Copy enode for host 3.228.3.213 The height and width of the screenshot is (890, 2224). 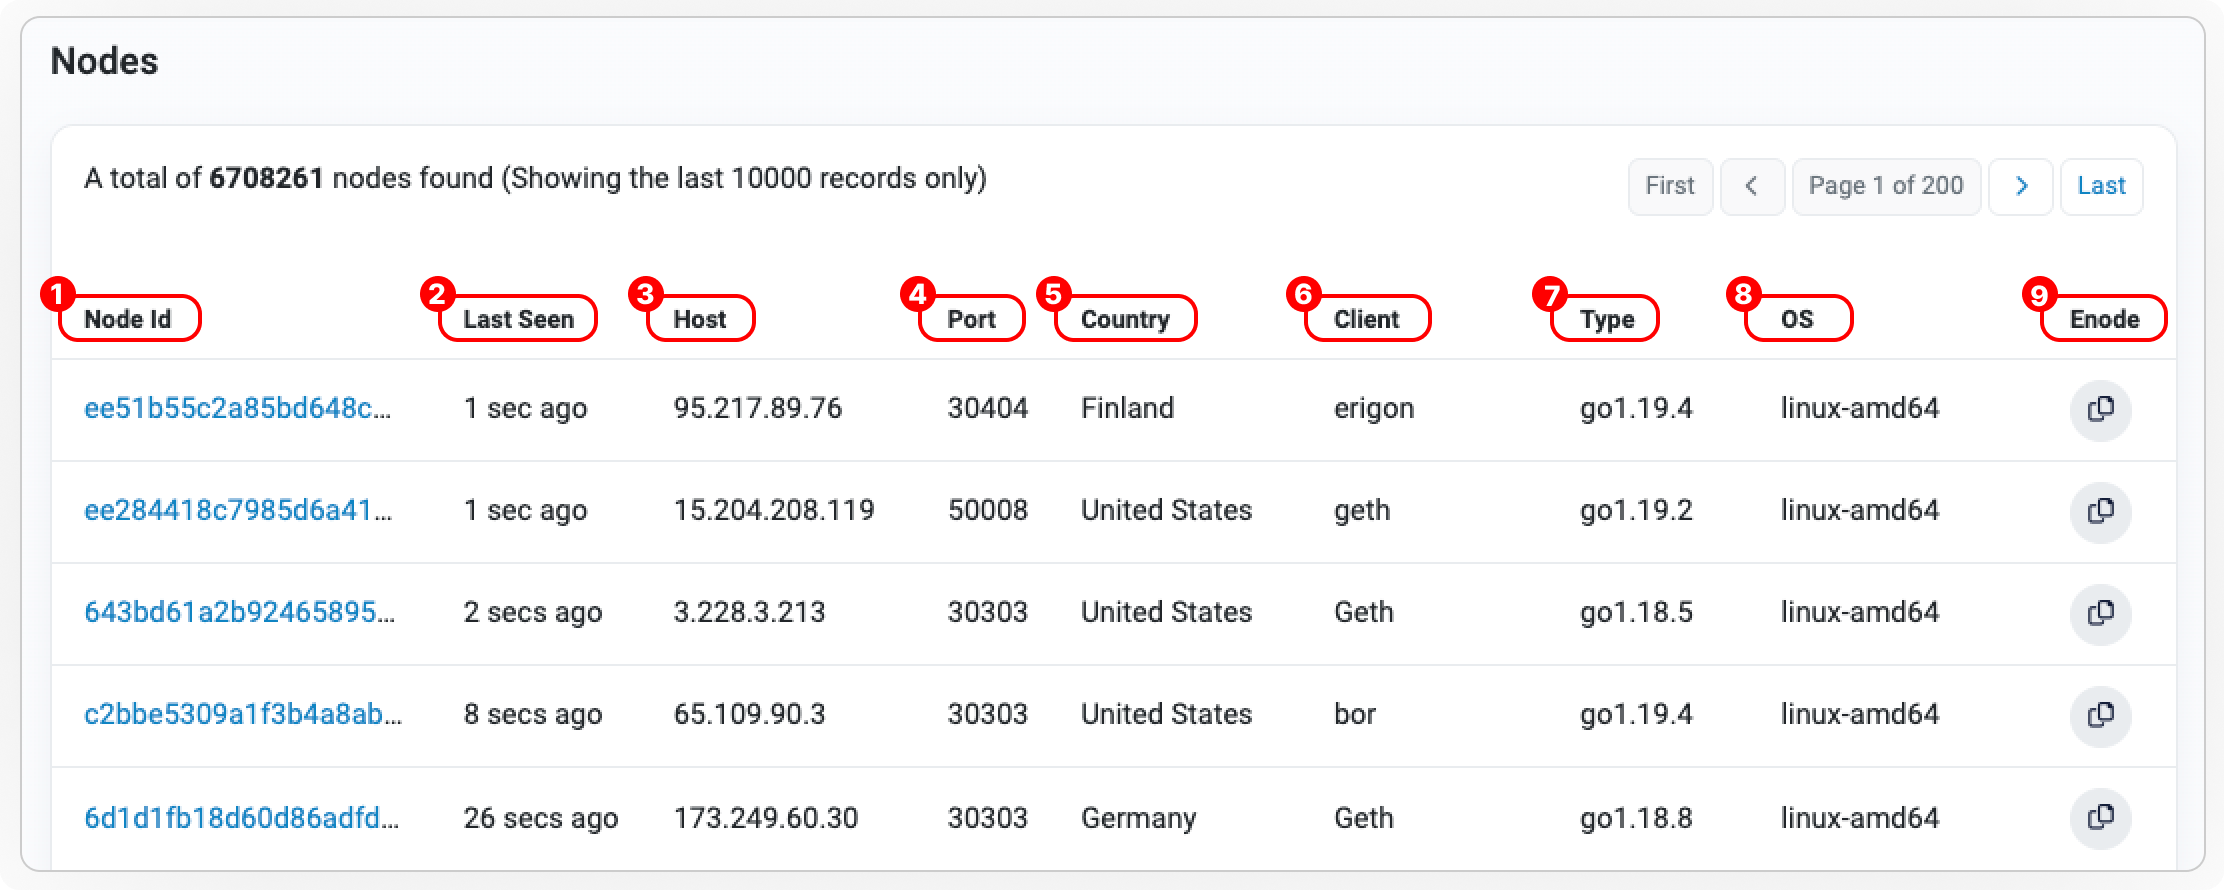(2100, 614)
